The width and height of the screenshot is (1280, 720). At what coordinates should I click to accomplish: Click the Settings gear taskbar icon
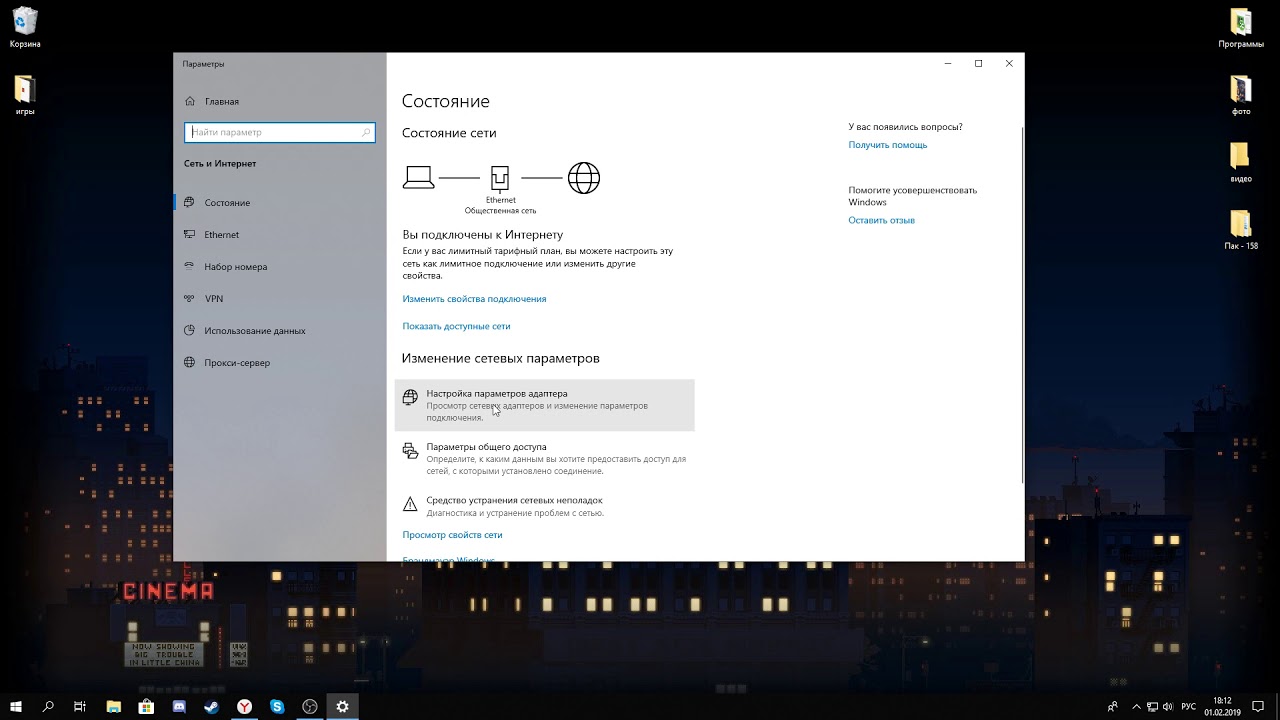pos(342,707)
